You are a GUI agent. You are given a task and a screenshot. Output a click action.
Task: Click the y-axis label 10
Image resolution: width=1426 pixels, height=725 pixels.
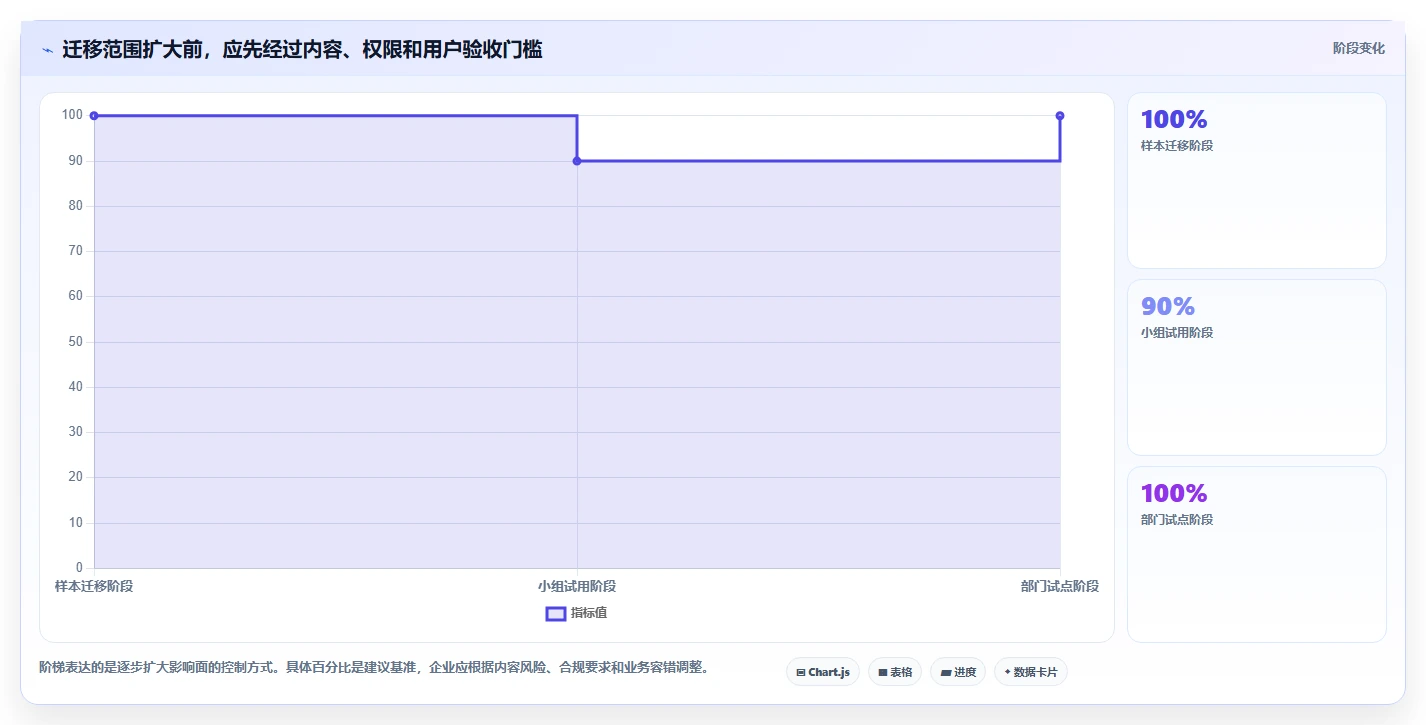tap(75, 523)
